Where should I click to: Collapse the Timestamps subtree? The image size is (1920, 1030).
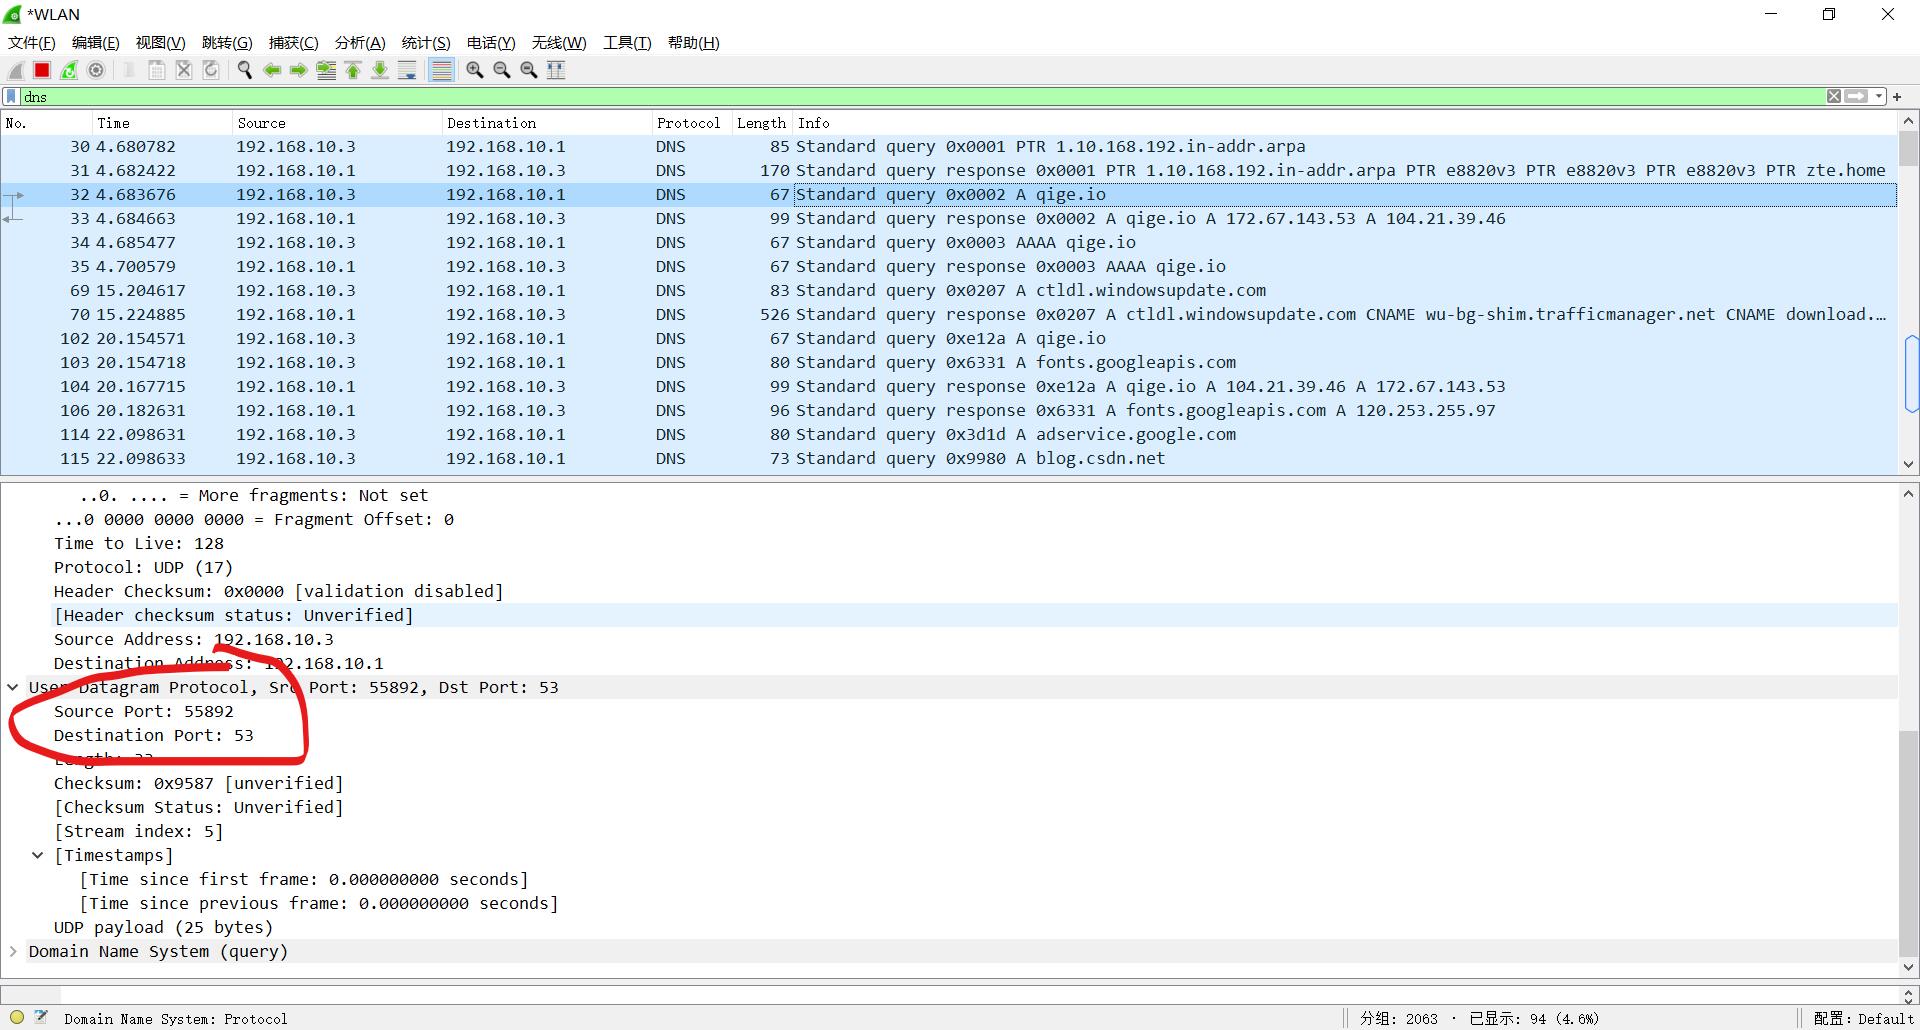point(39,855)
